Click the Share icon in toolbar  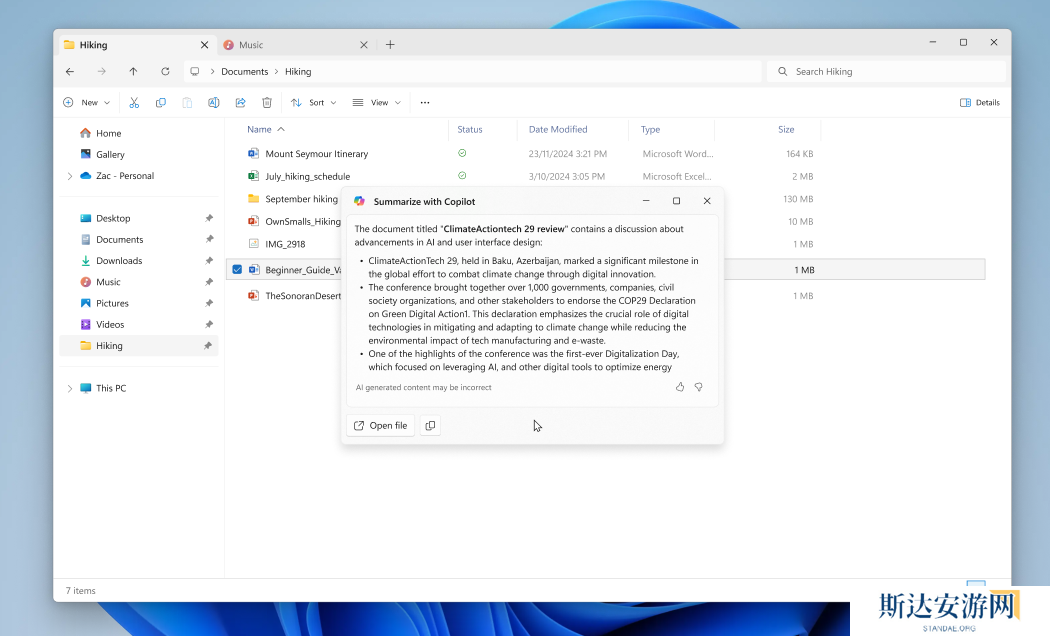(240, 102)
